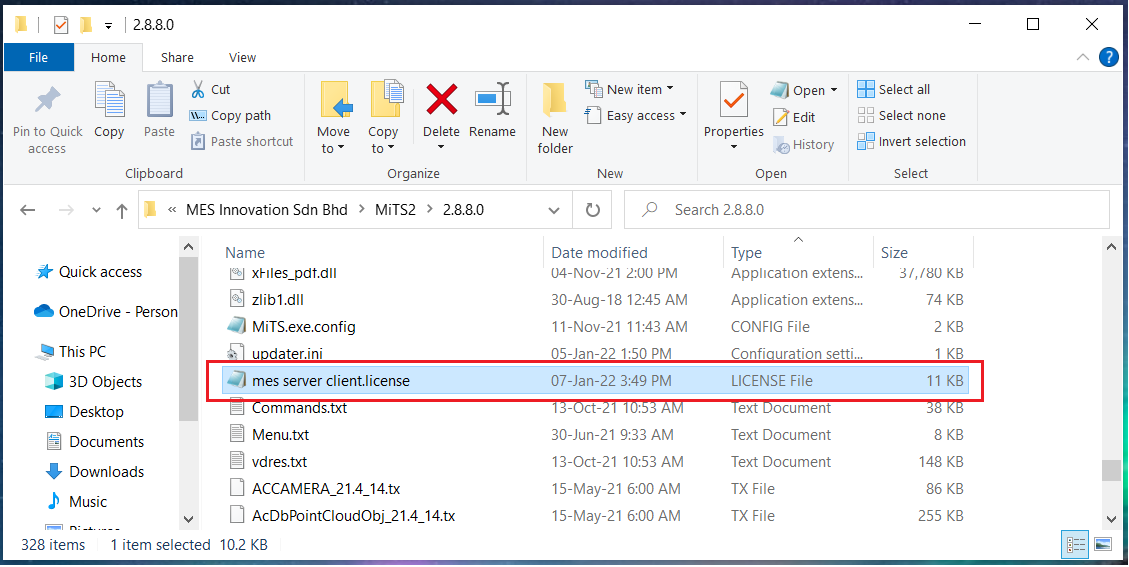The width and height of the screenshot is (1129, 567).
Task: Click MES Innovation Sdn Bhd breadcrumb
Action: 266,210
